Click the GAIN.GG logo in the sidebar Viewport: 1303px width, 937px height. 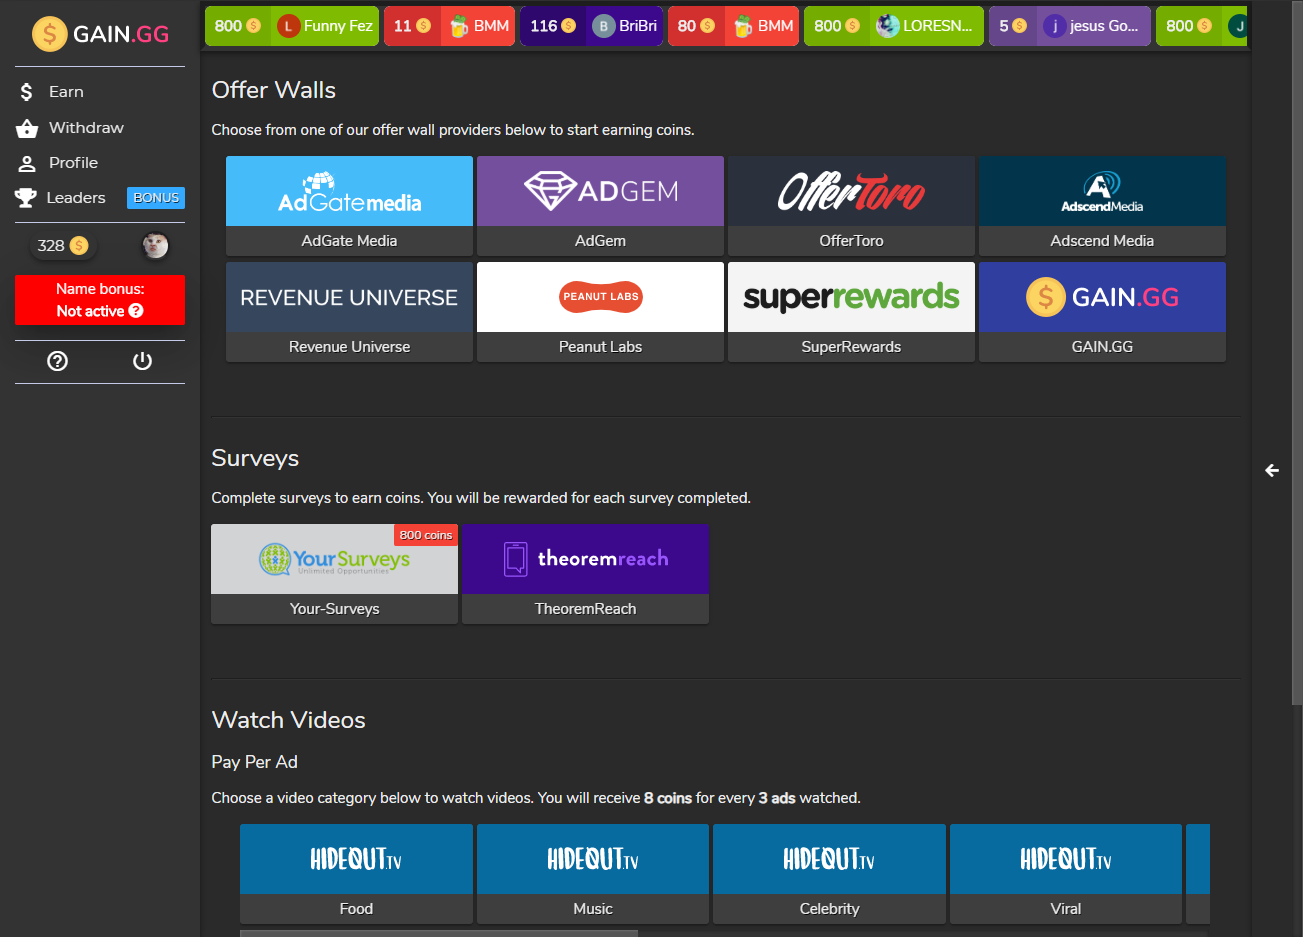(100, 34)
